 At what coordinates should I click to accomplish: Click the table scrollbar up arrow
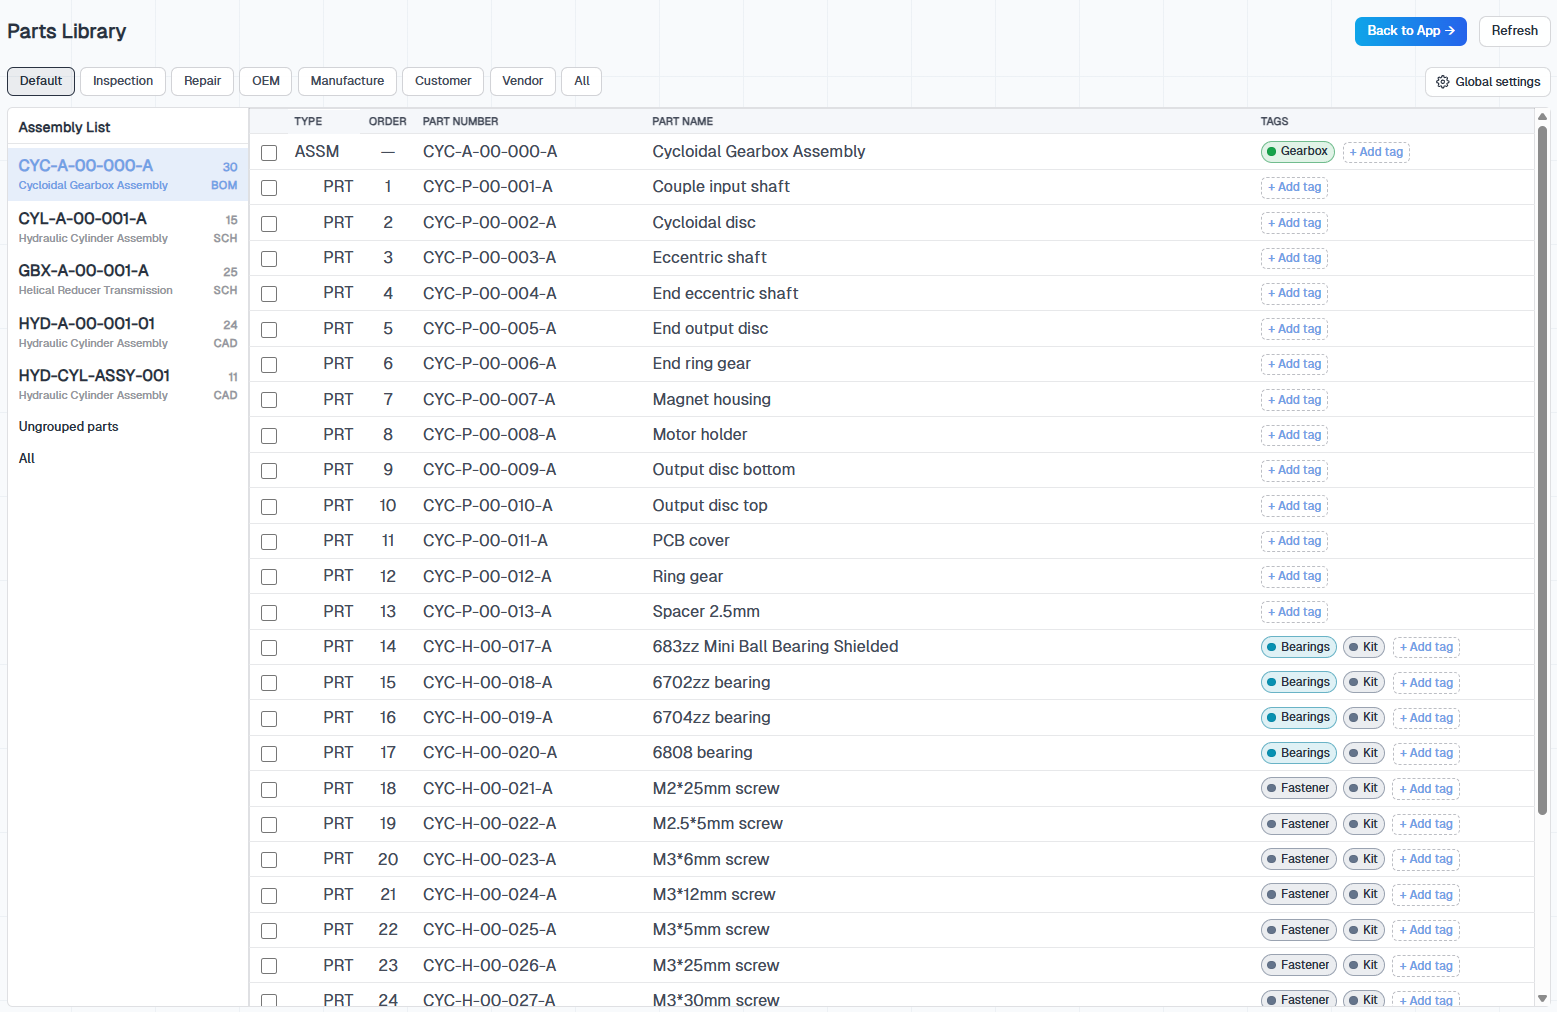[x=1542, y=117]
